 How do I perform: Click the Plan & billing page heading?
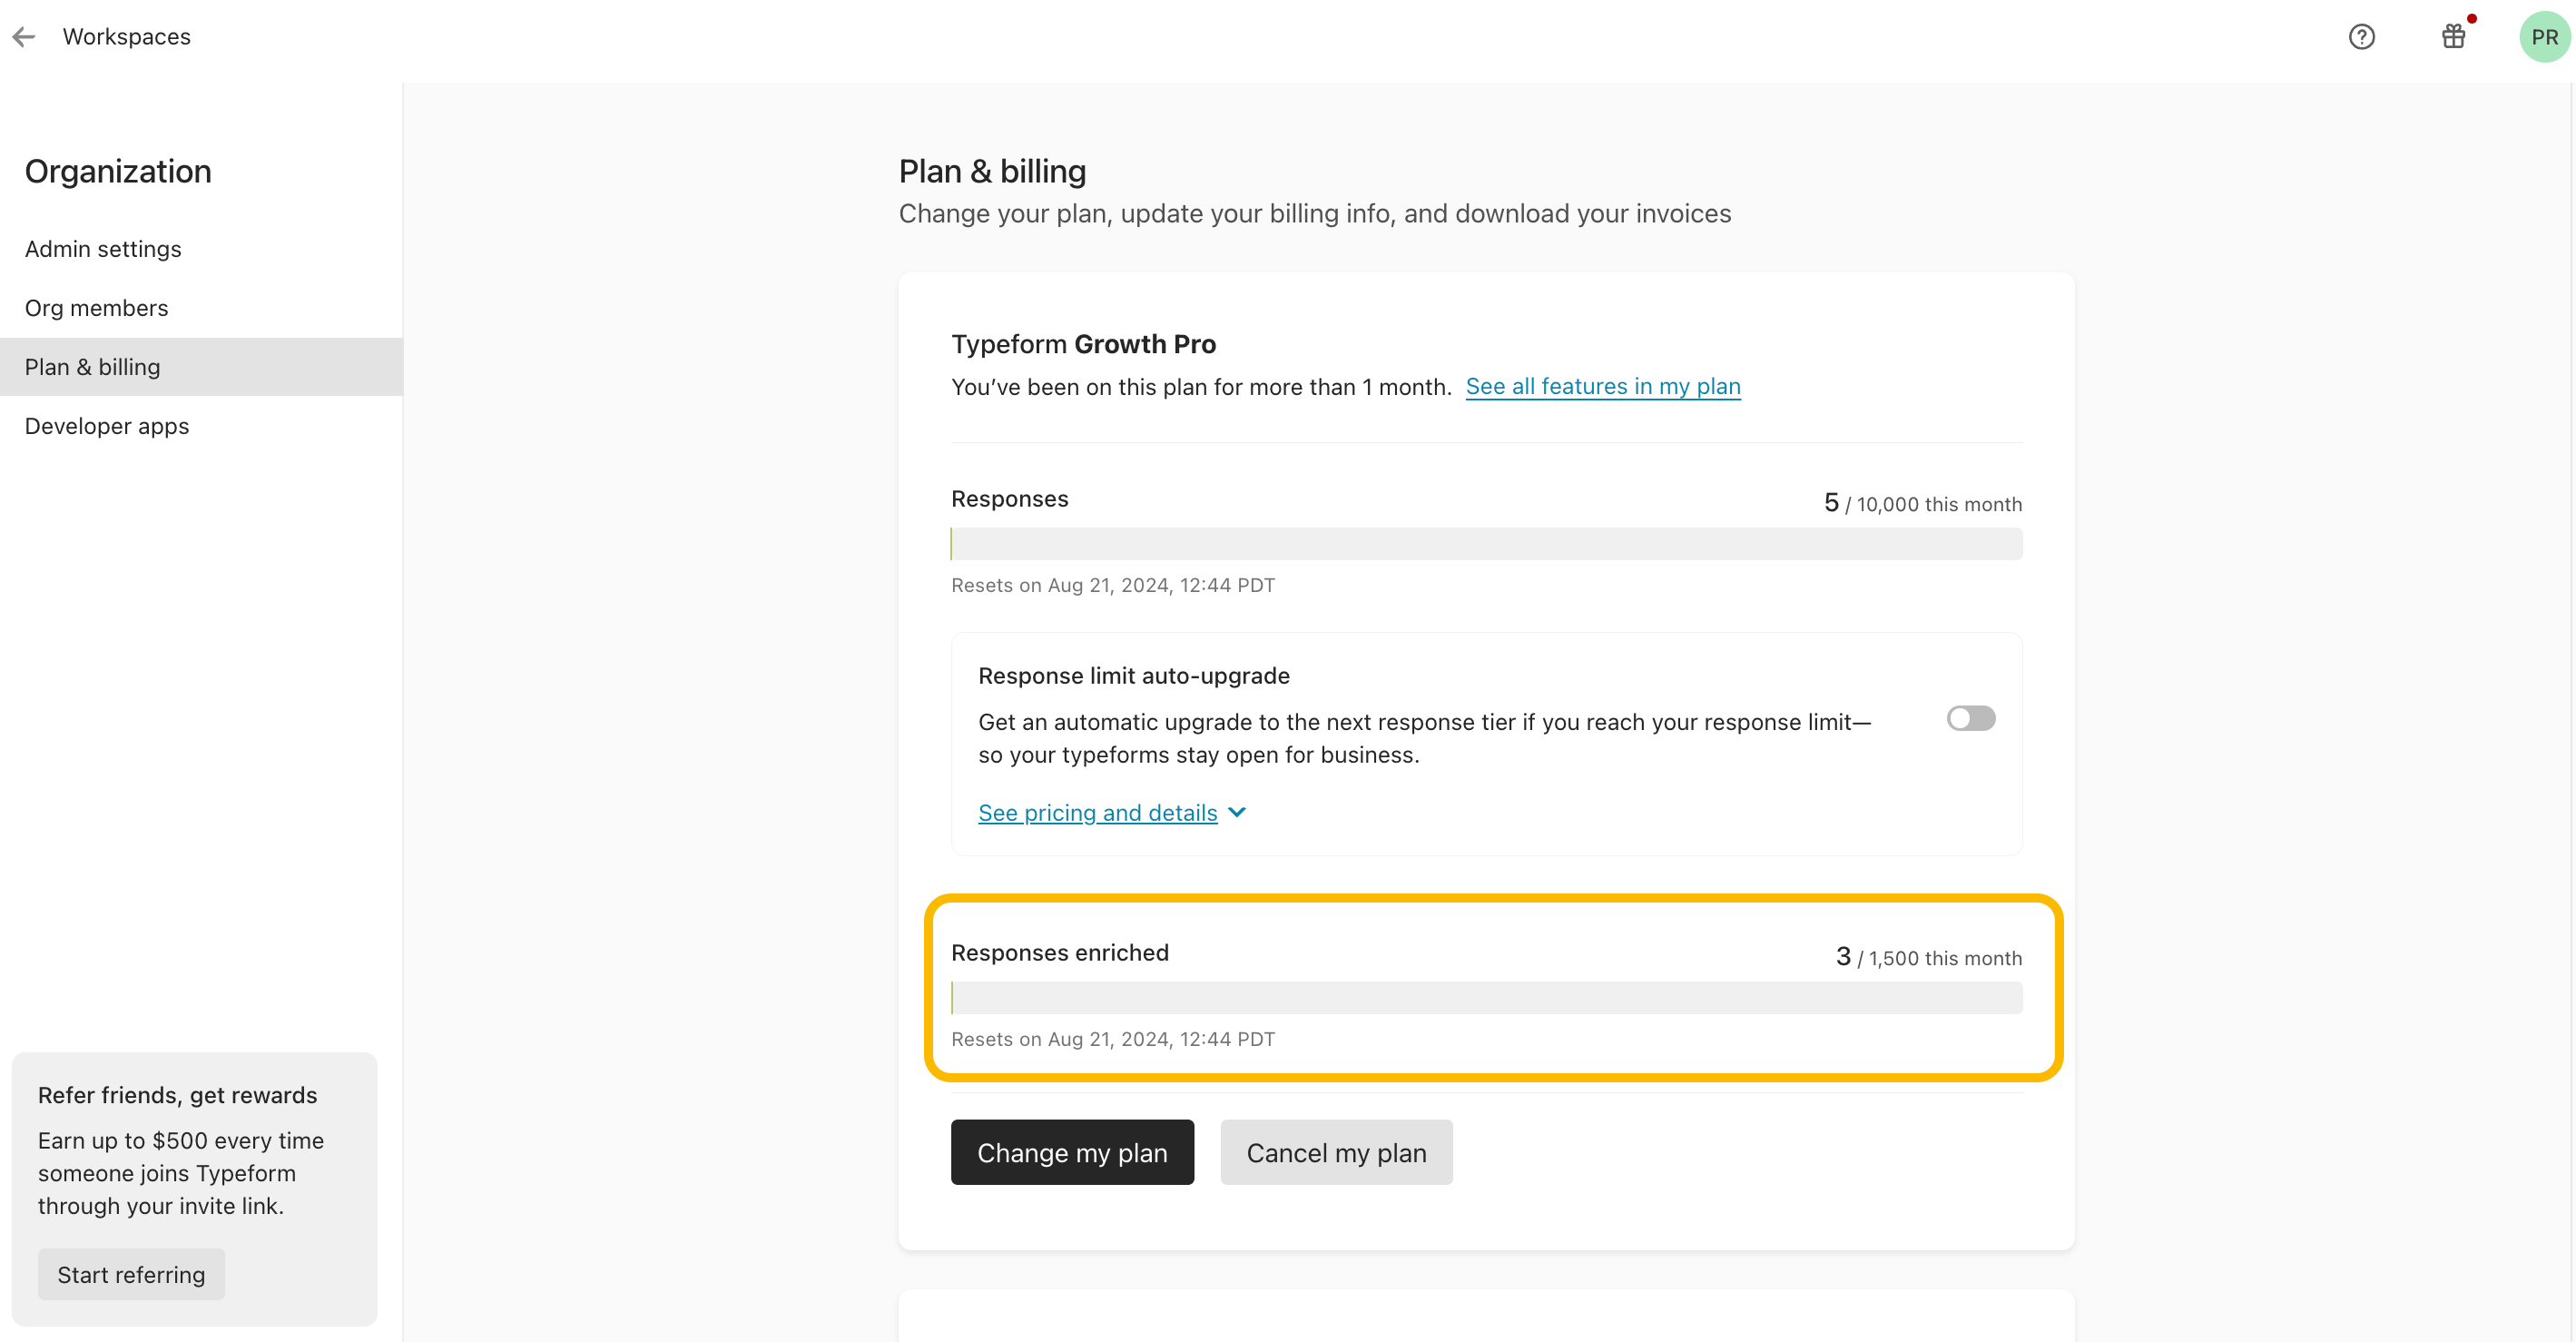click(x=992, y=171)
